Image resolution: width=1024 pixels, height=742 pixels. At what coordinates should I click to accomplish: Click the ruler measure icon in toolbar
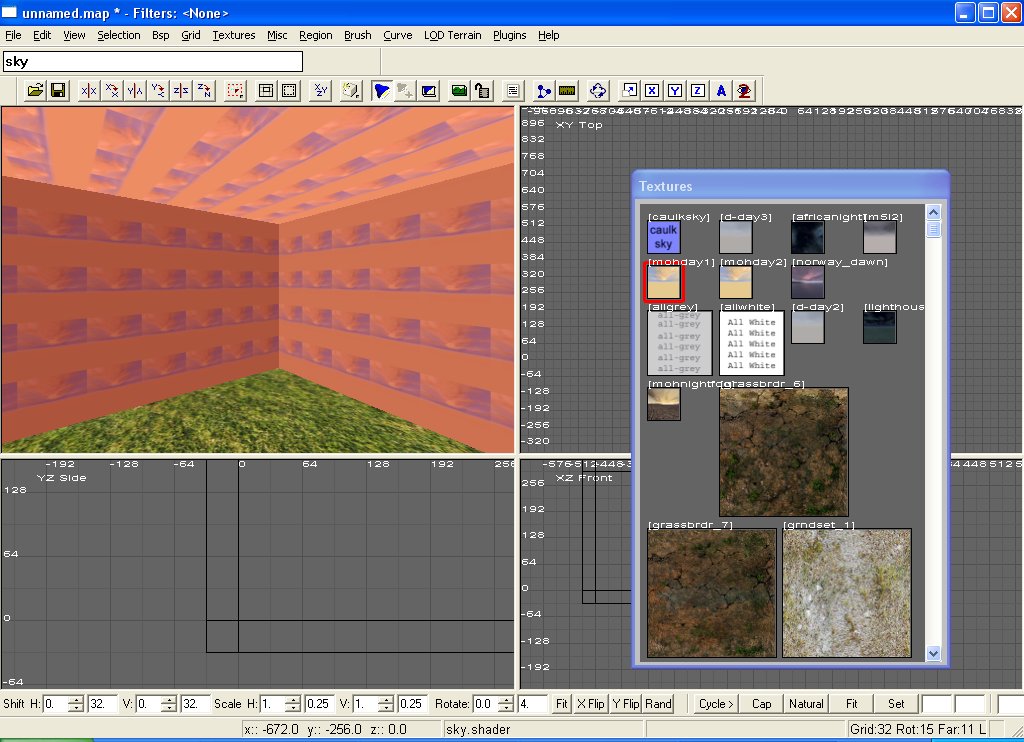tap(567, 91)
